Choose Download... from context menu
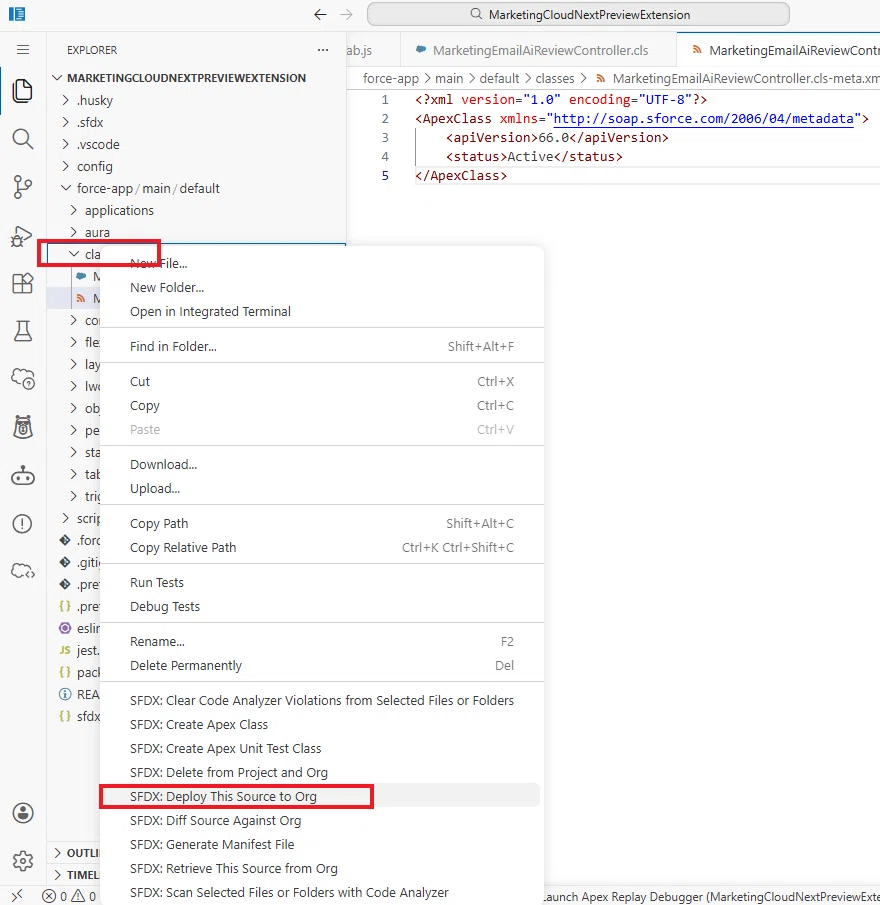 tap(322, 465)
